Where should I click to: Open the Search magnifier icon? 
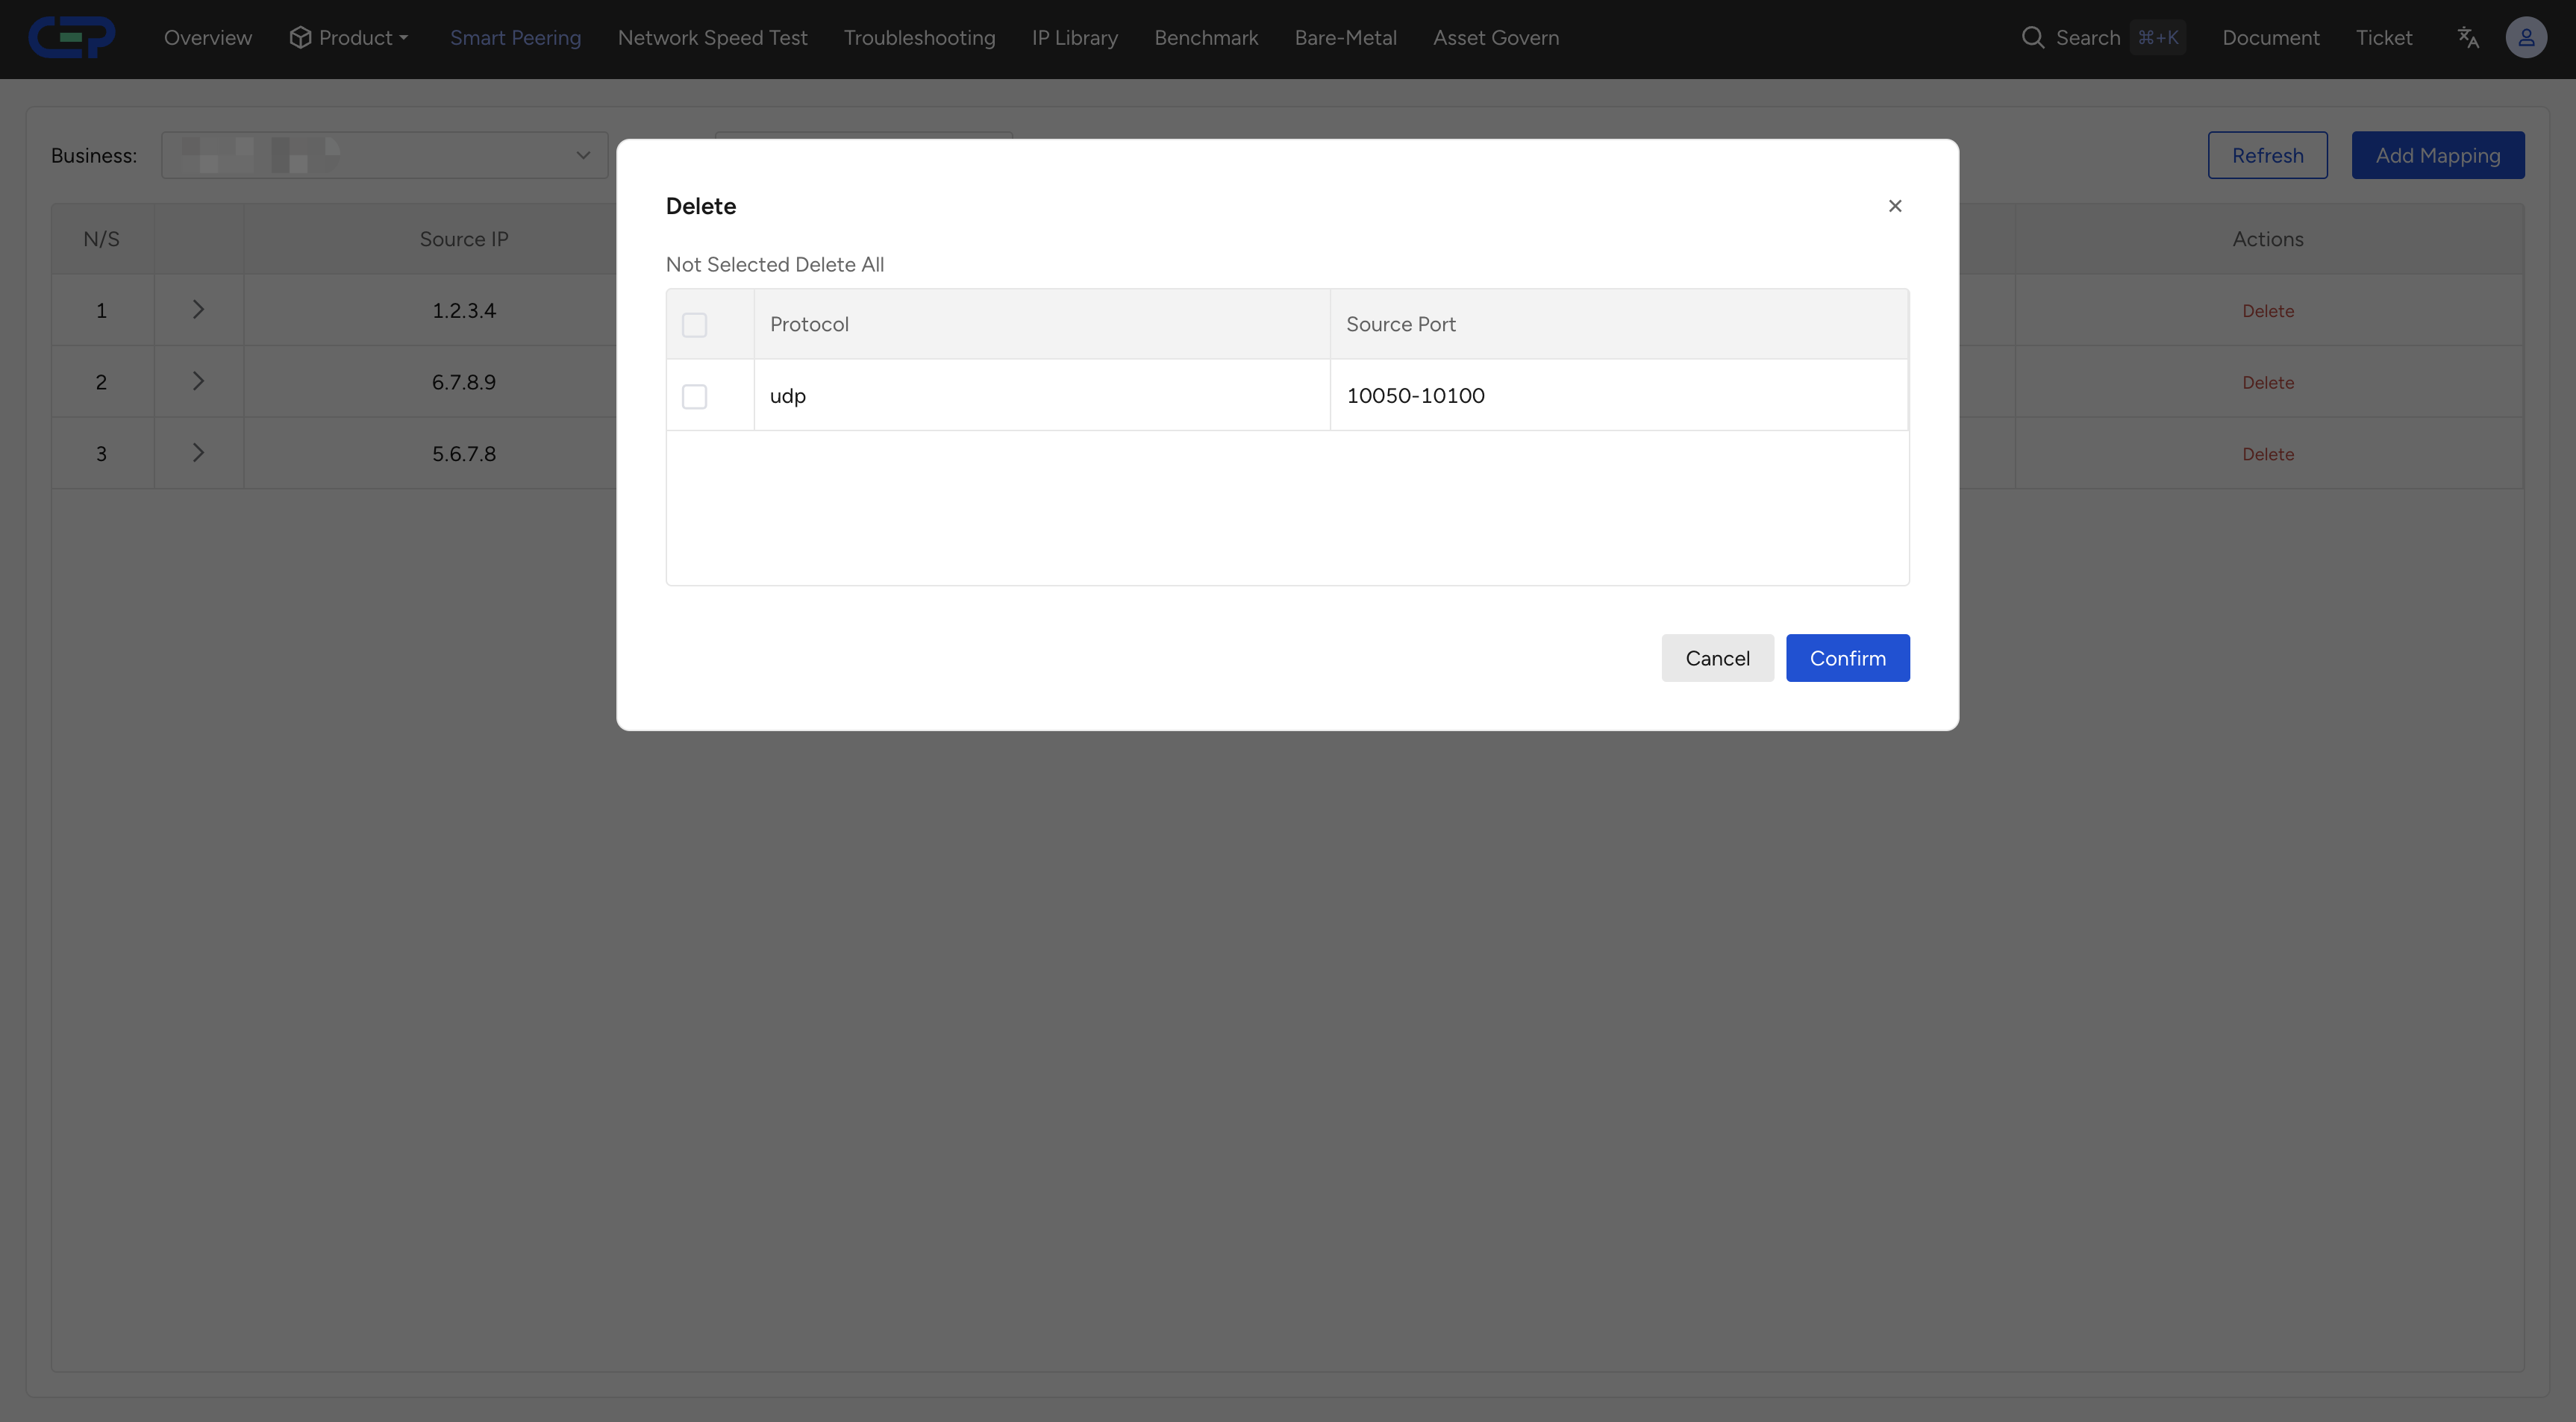click(2032, 38)
